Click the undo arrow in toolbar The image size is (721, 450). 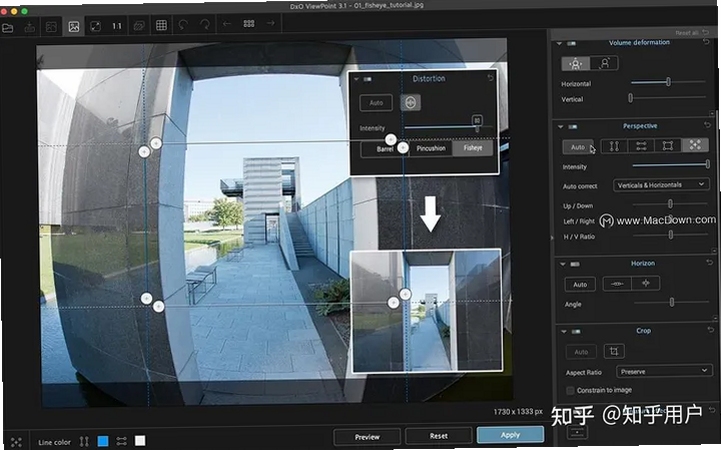tap(183, 24)
